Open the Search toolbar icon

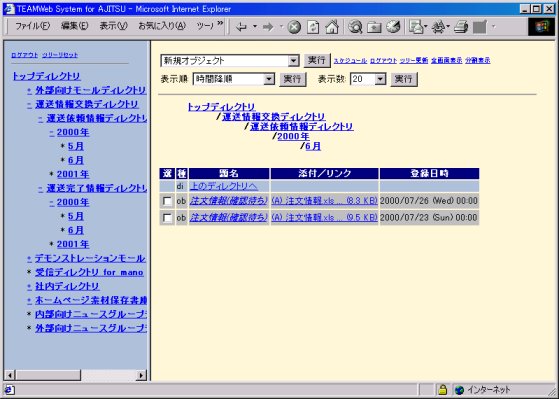pos(355,27)
